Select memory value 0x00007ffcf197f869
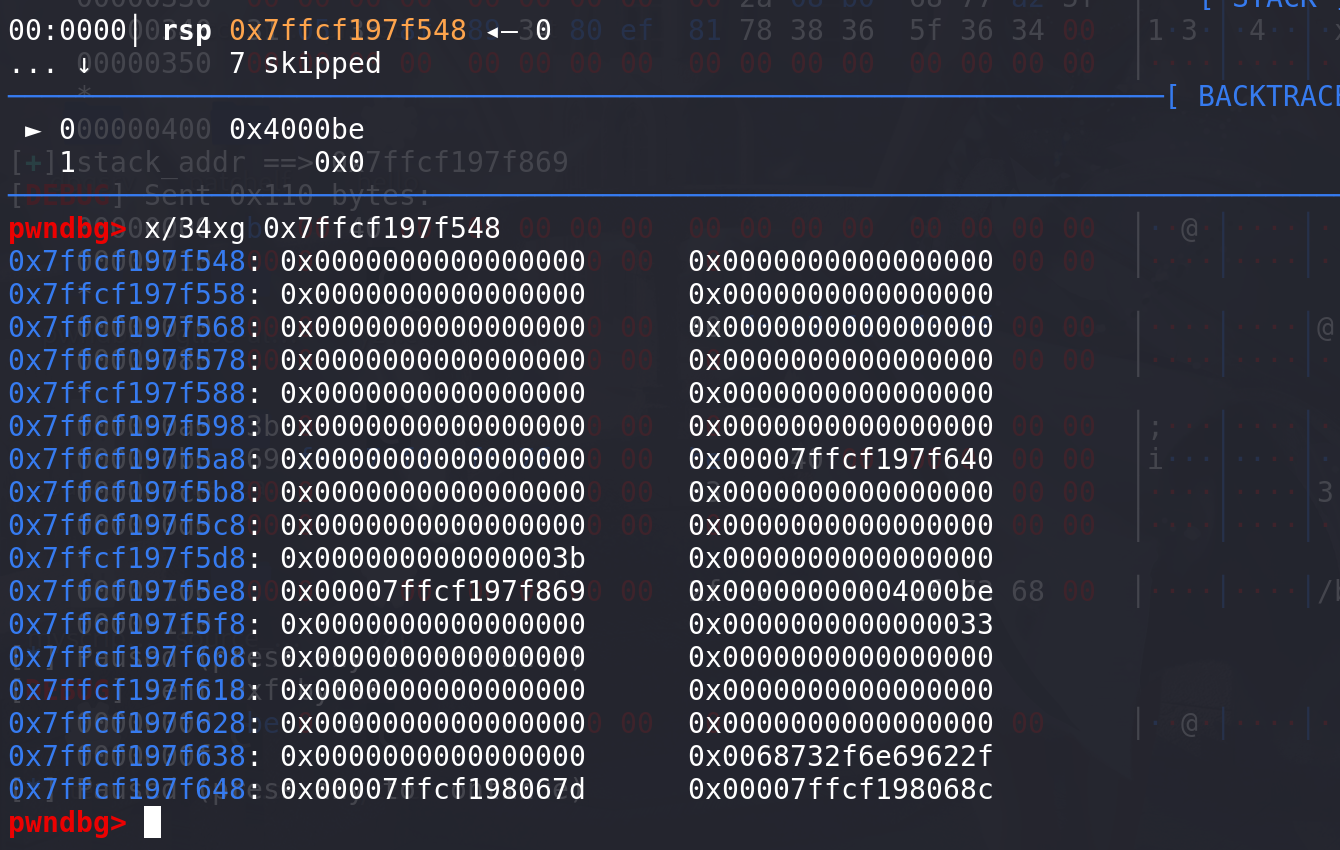The image size is (1340, 850). (433, 592)
